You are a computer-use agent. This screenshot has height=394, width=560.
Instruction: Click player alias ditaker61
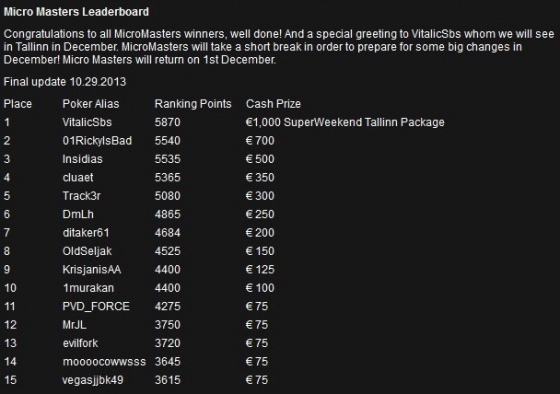point(86,233)
